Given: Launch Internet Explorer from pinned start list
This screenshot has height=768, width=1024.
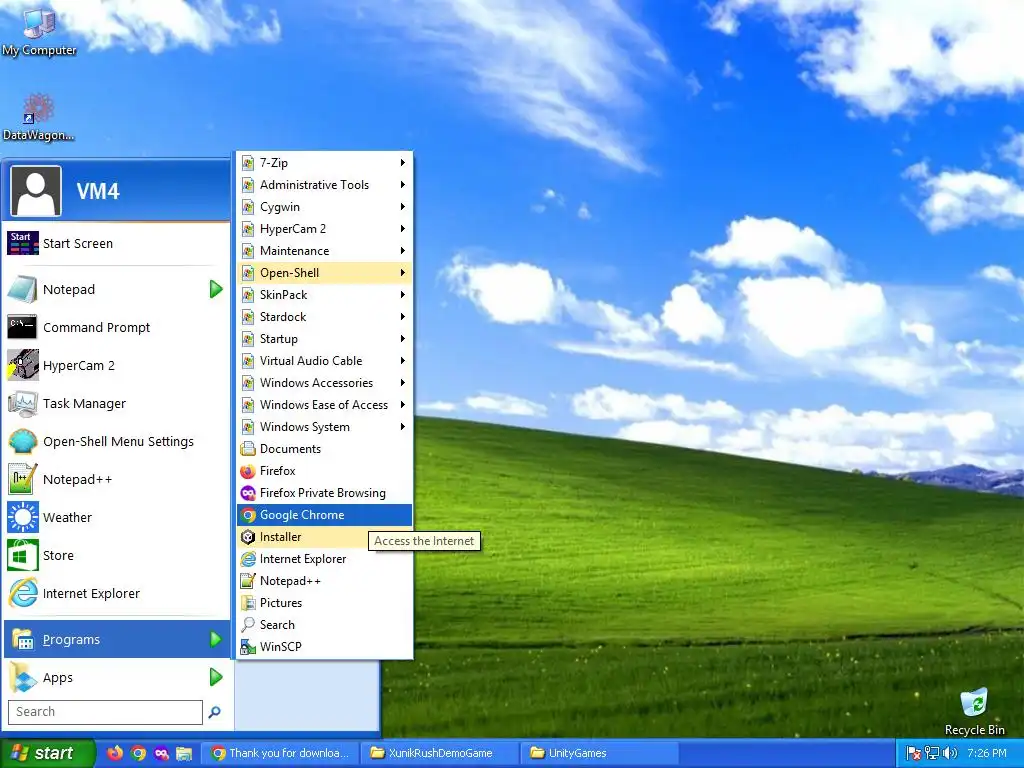Looking at the screenshot, I should (116, 593).
